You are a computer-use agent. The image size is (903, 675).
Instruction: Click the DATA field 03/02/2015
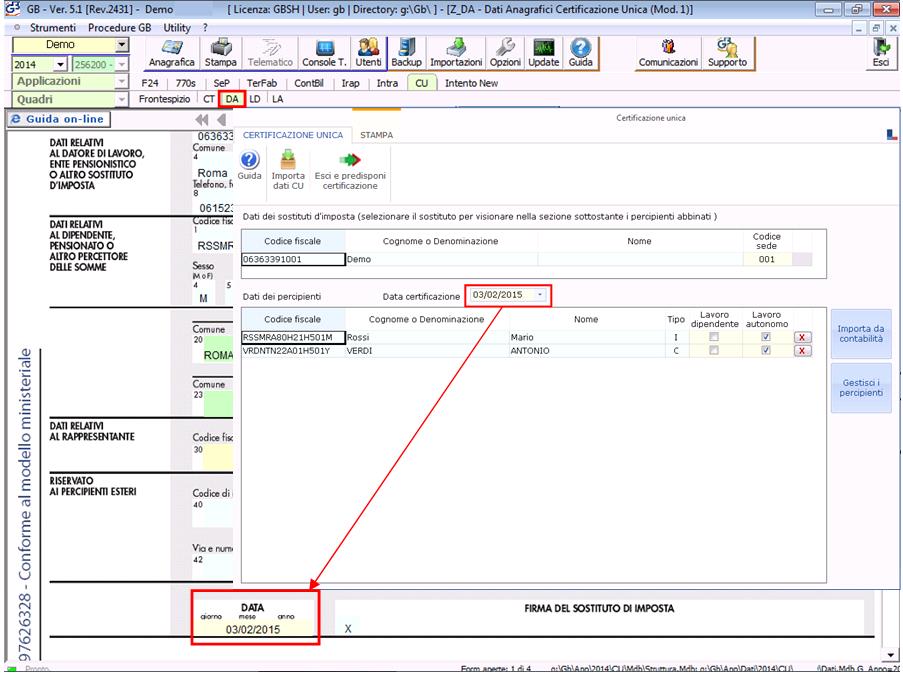[253, 630]
